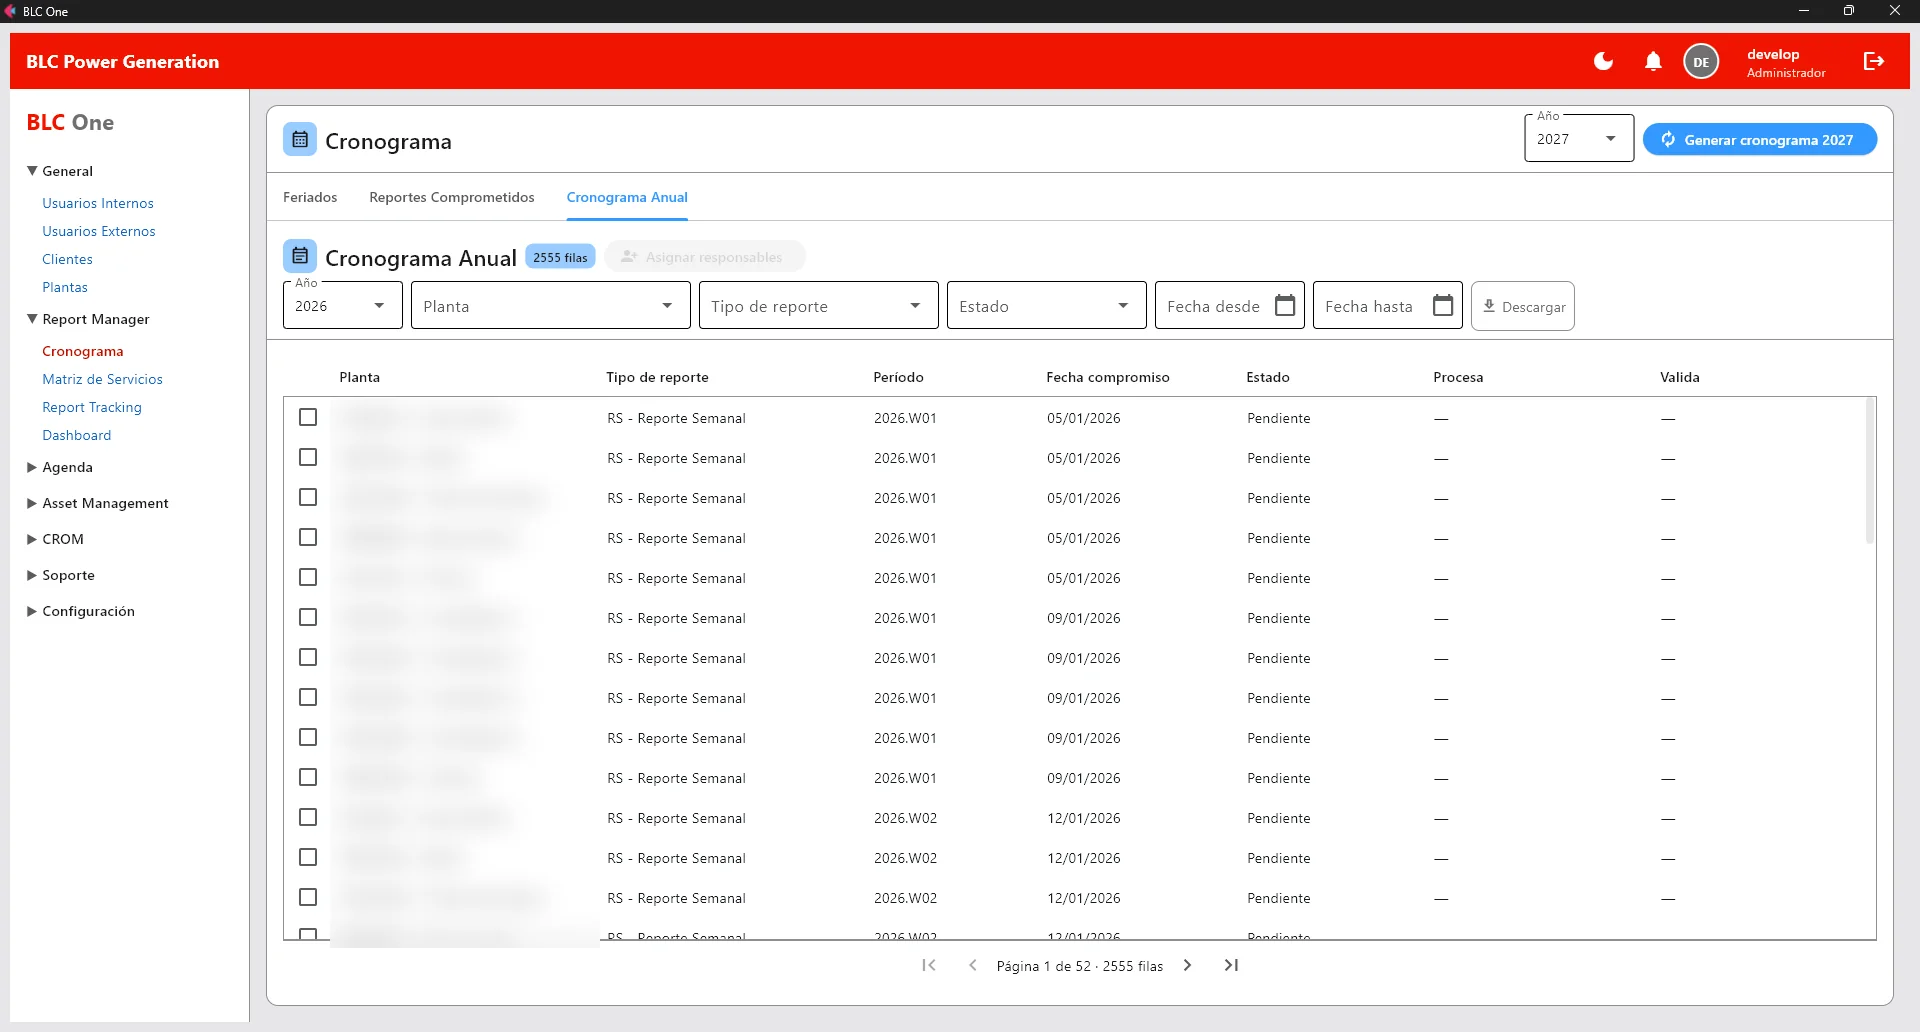Open the Planta filter dropdown
1920x1032 pixels.
click(551, 305)
